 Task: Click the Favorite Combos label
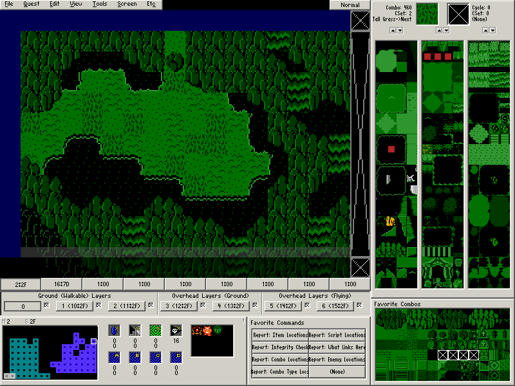397,304
